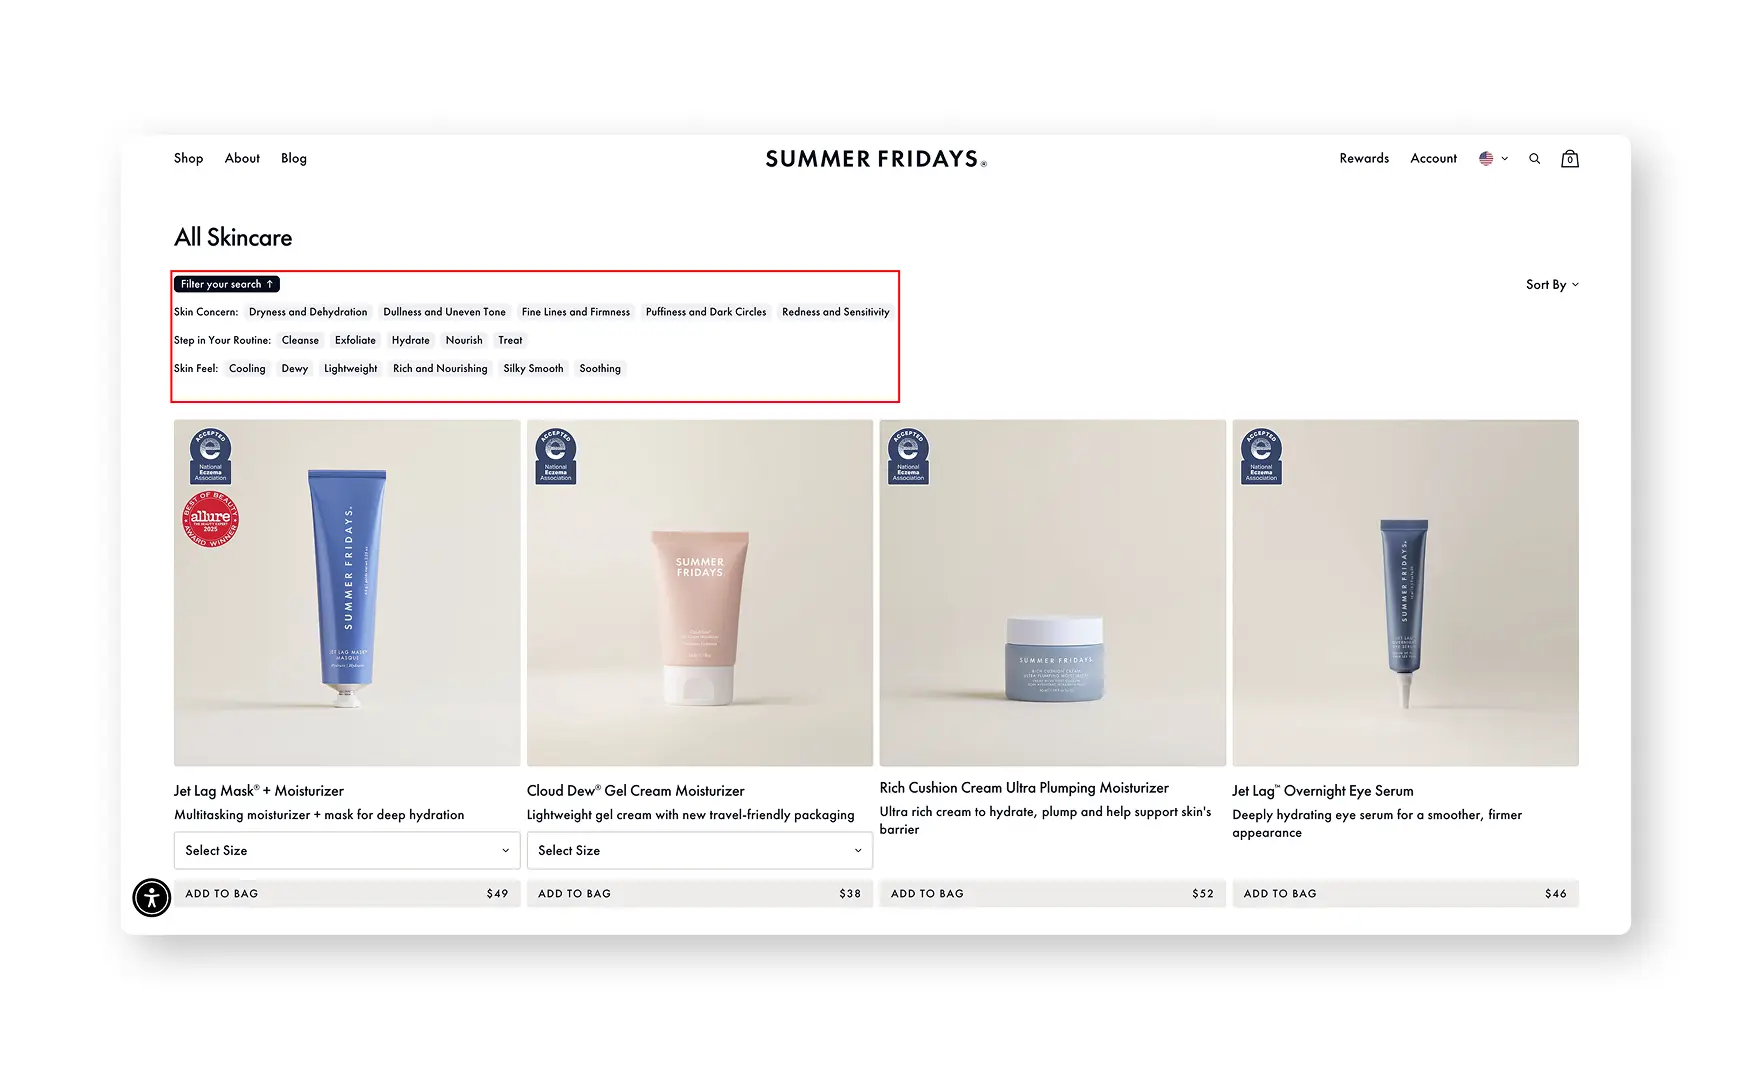Screen dimensions: 1752x1070
Task: Toggle the Lightweight skin feel filter
Action: pos(351,368)
